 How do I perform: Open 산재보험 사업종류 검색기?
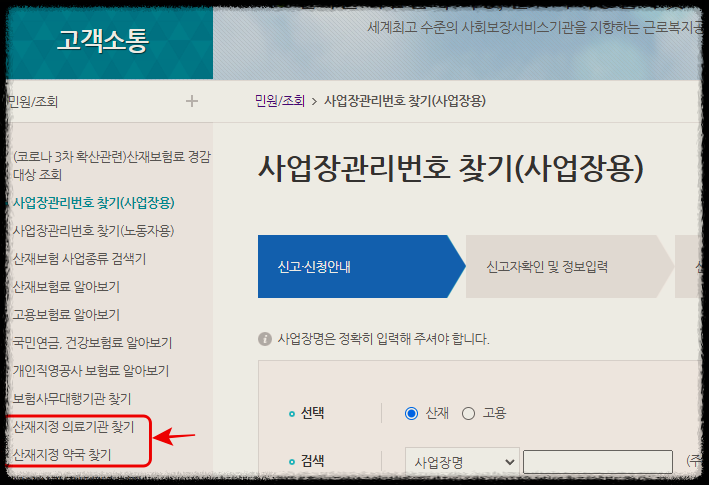coord(79,259)
